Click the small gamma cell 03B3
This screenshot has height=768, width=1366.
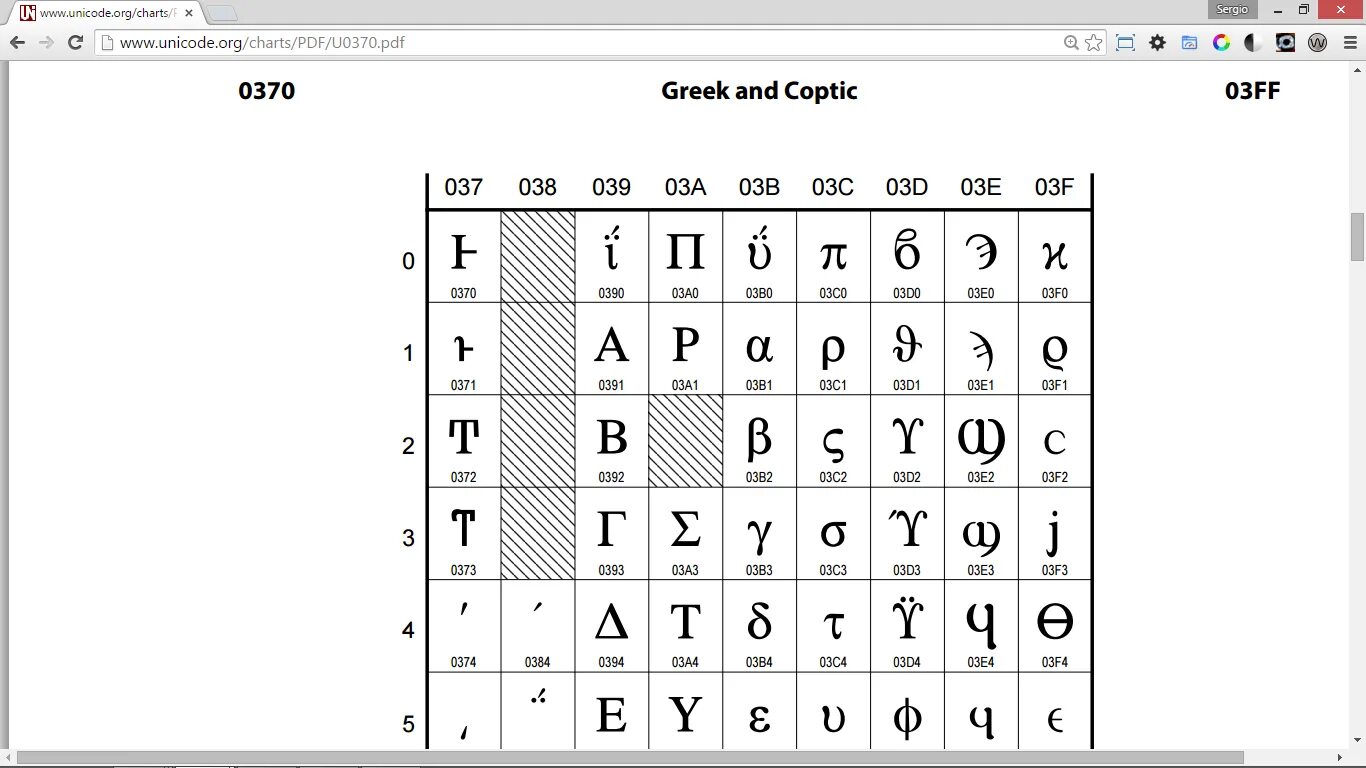pyautogui.click(x=759, y=533)
